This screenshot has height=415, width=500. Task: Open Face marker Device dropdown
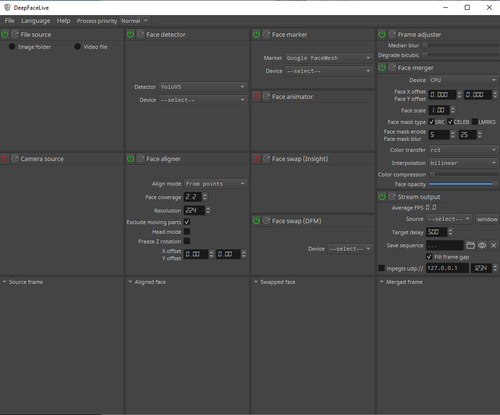point(329,71)
